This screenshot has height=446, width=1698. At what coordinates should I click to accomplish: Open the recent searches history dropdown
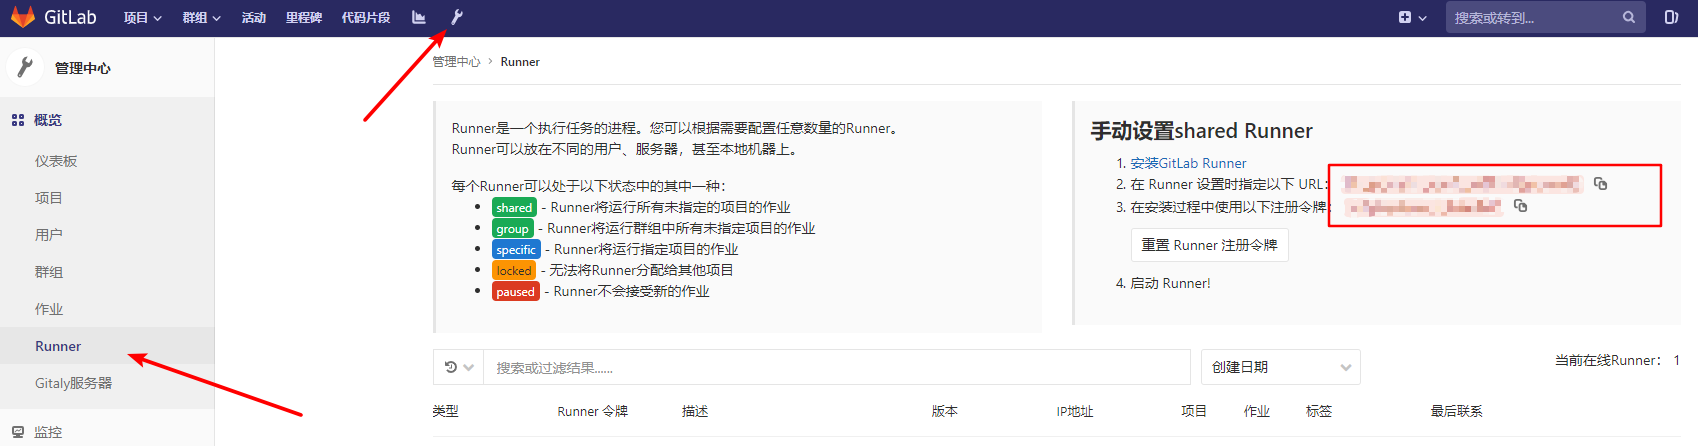458,367
